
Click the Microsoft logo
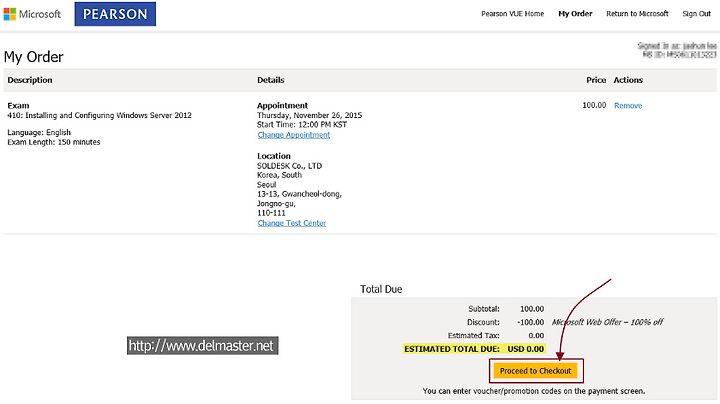point(32,14)
